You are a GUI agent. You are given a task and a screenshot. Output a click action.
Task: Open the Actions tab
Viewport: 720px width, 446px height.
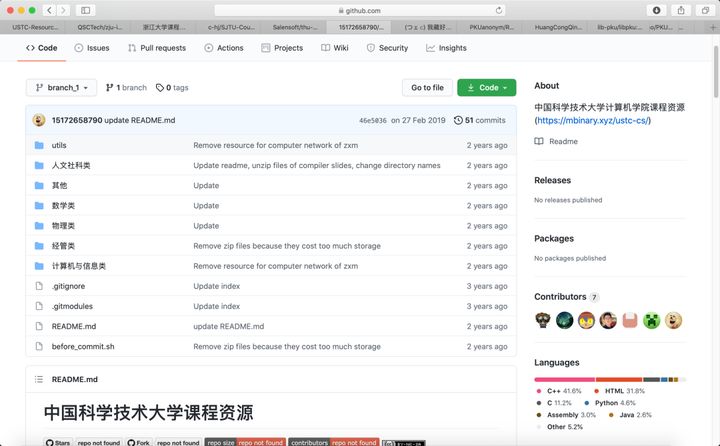pos(224,48)
